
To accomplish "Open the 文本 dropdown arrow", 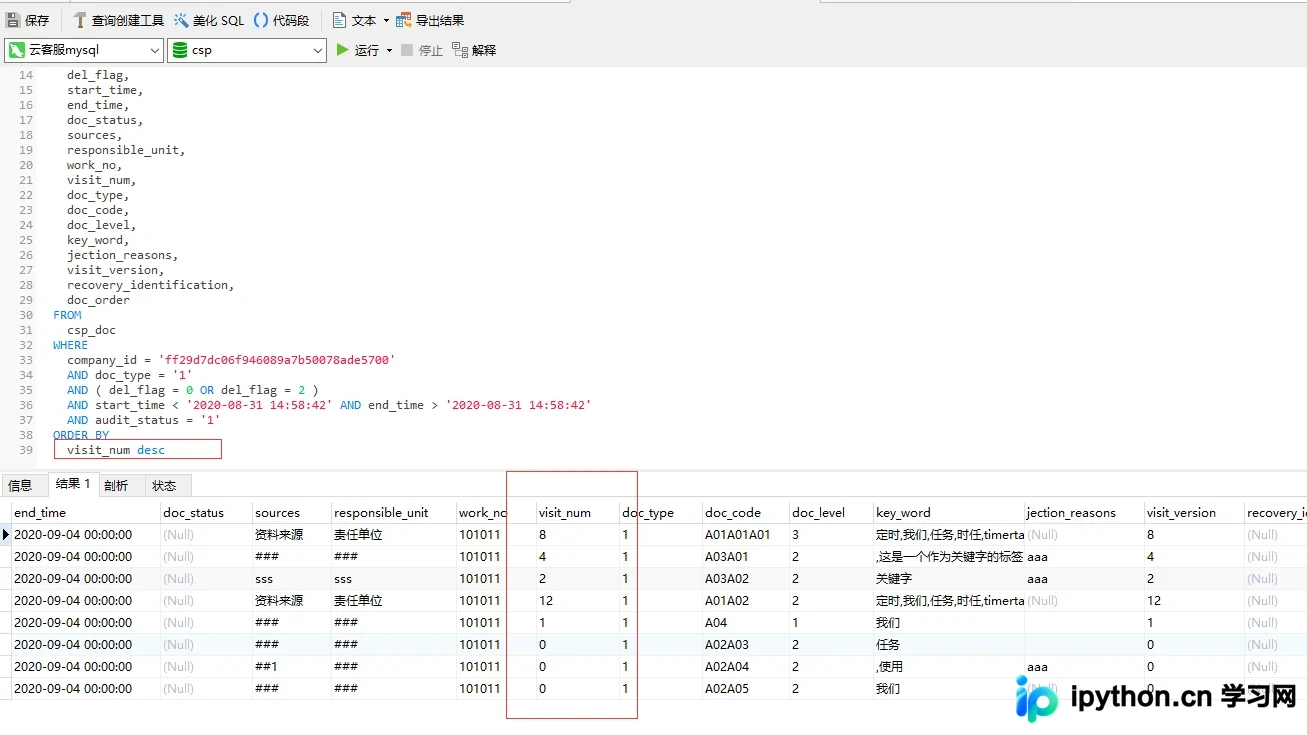I will pyautogui.click(x=386, y=20).
